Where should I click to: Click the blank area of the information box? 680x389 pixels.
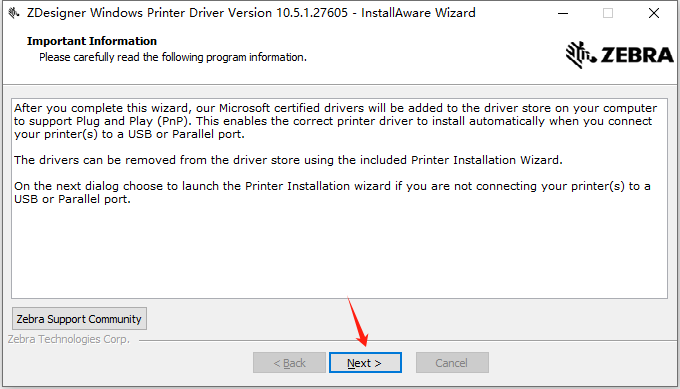point(339,254)
